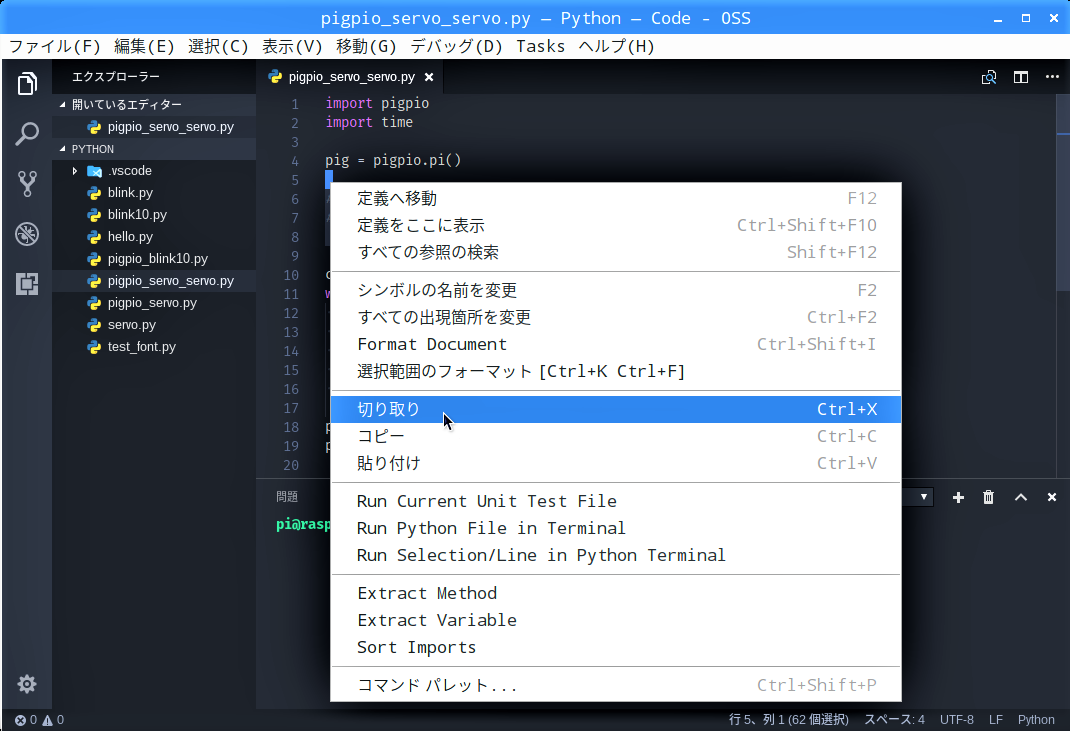Image resolution: width=1070 pixels, height=731 pixels.
Task: Open servo.py in the explorer
Action: click(154, 325)
